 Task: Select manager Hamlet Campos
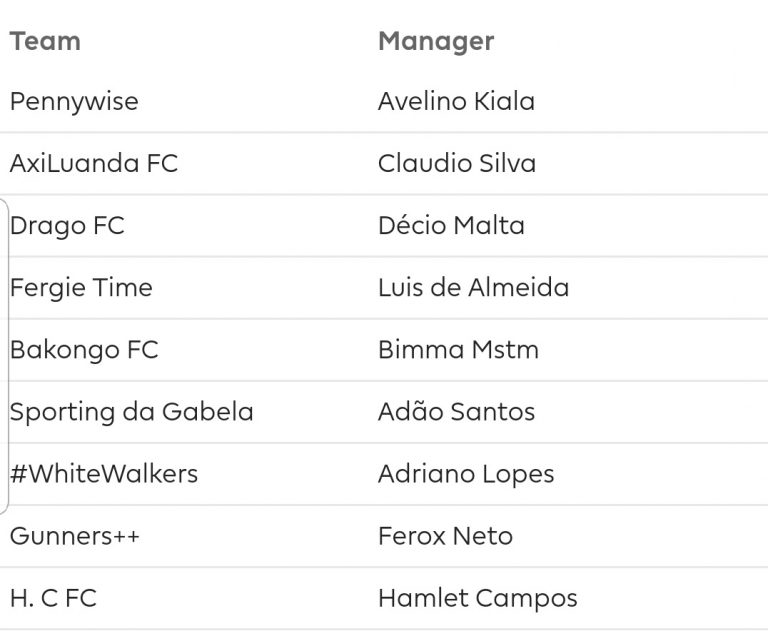click(x=478, y=599)
